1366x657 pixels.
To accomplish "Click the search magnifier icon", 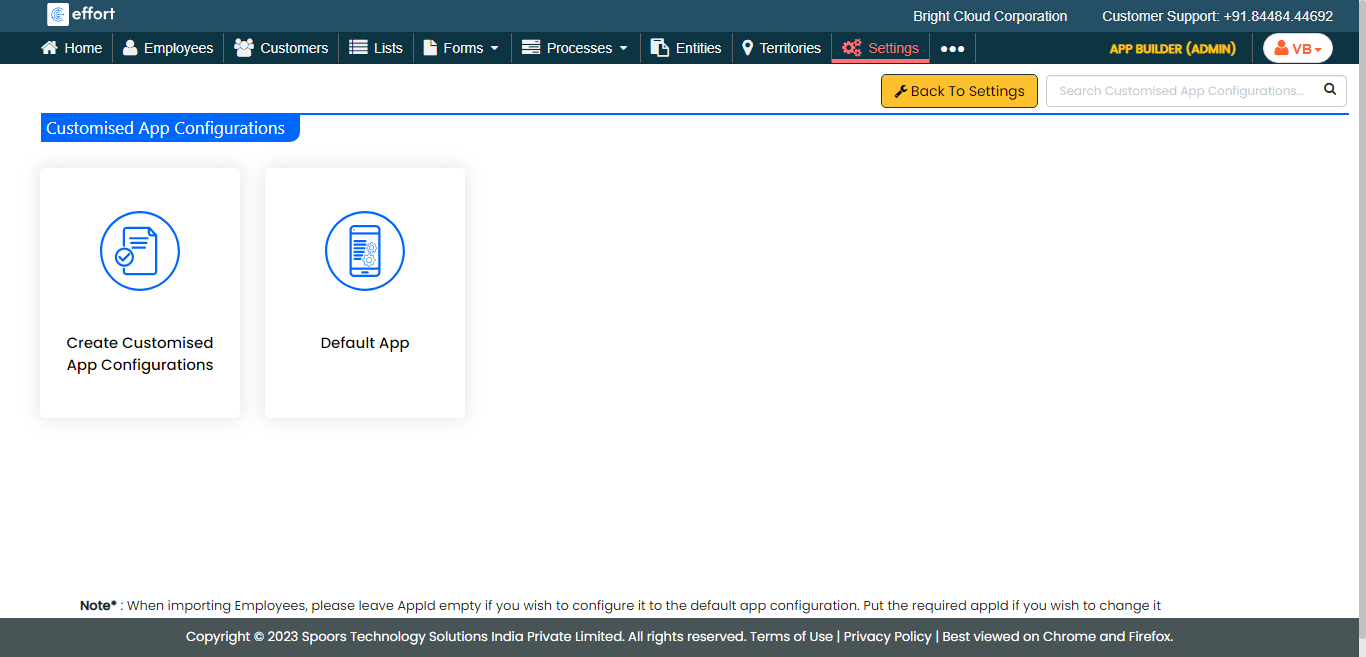I will click(1330, 90).
